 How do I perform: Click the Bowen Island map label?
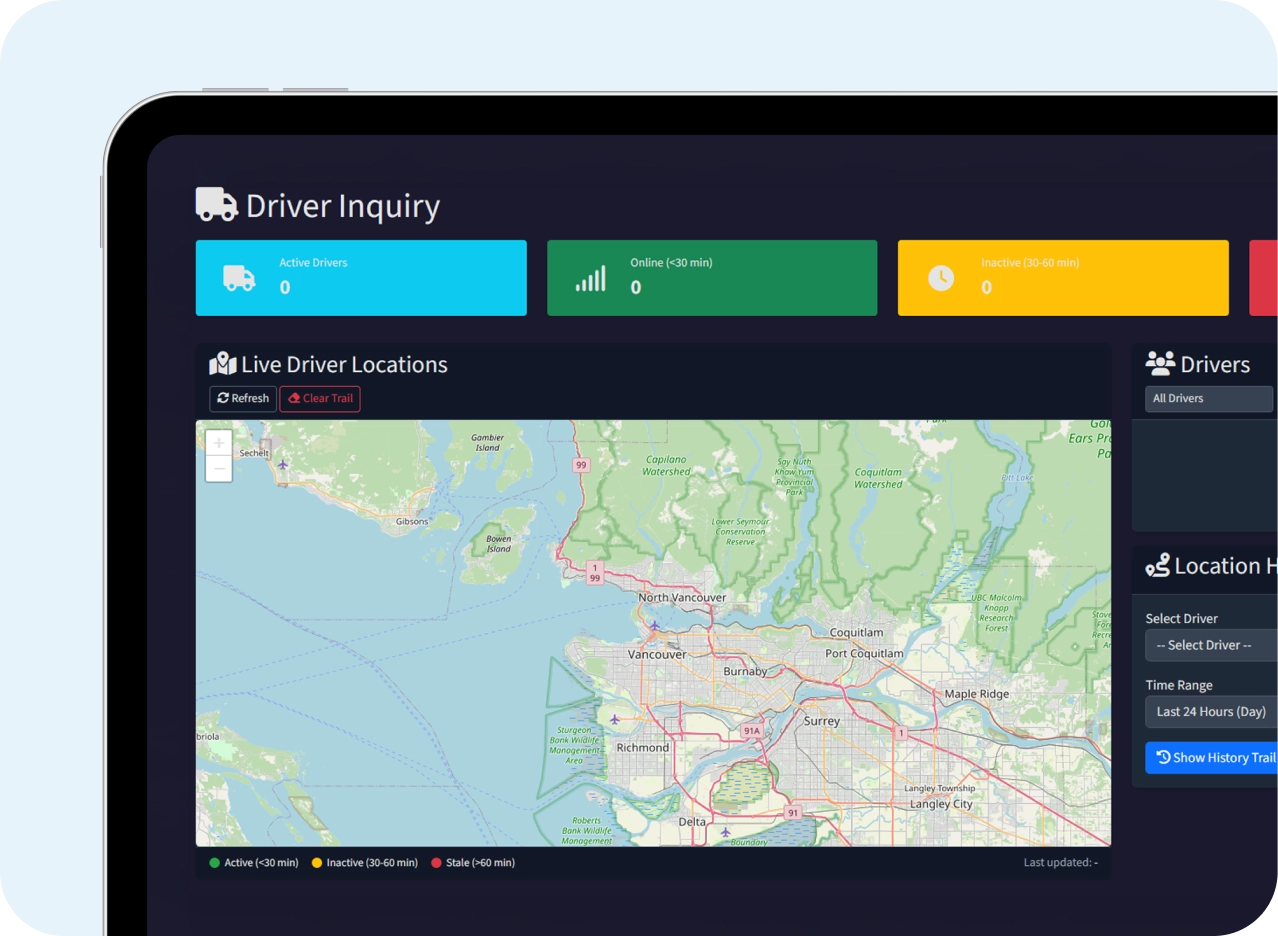point(498,544)
